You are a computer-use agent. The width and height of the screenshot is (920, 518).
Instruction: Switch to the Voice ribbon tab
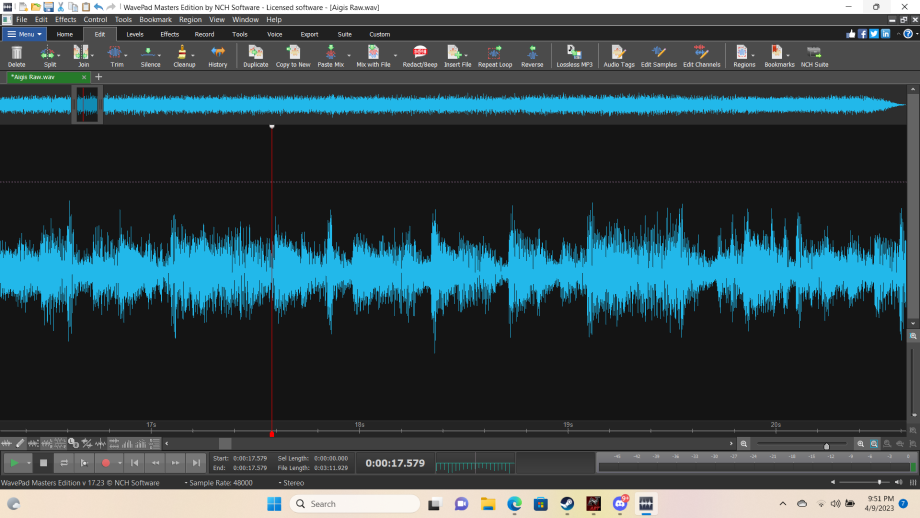[x=274, y=34]
